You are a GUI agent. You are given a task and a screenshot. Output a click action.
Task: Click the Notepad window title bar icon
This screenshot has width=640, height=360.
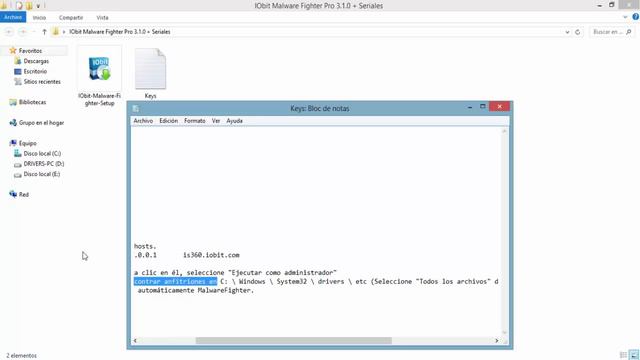tap(136, 108)
